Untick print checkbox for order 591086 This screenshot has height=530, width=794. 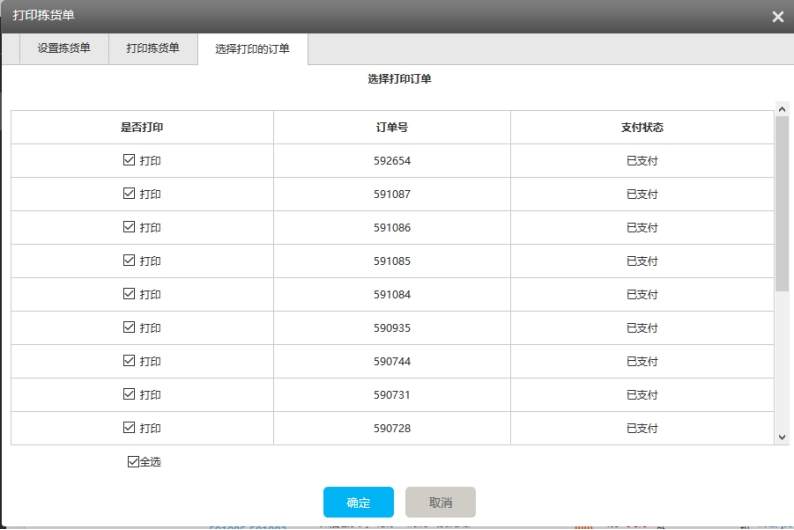coord(128,227)
